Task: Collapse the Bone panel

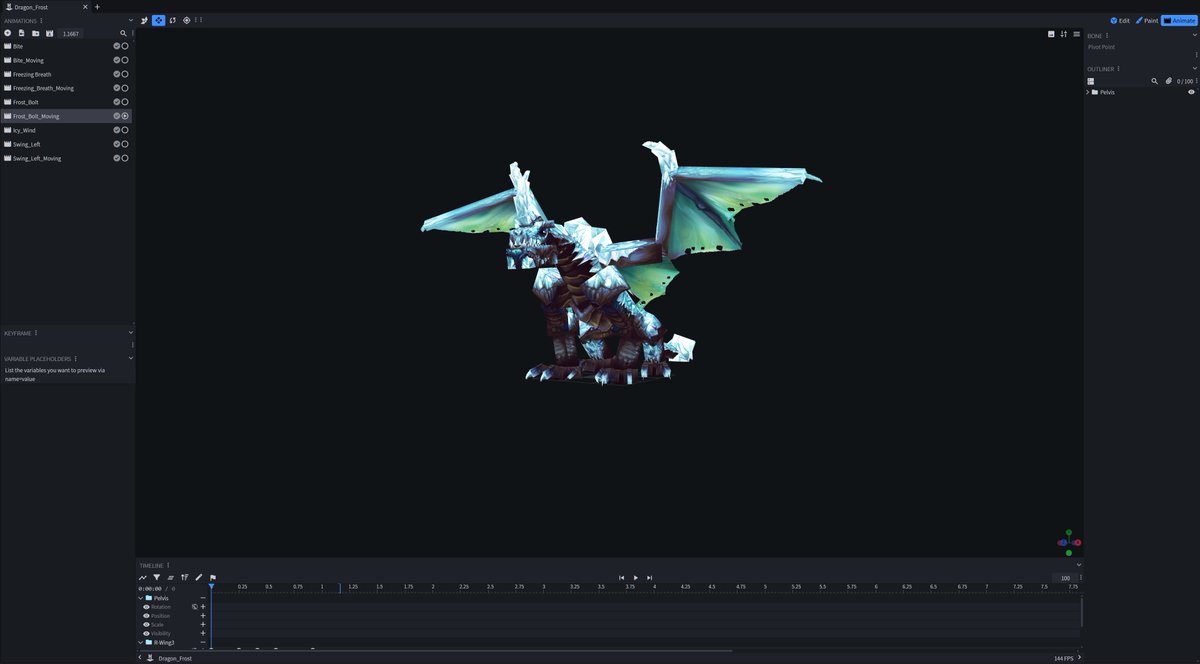Action: pyautogui.click(x=1195, y=36)
